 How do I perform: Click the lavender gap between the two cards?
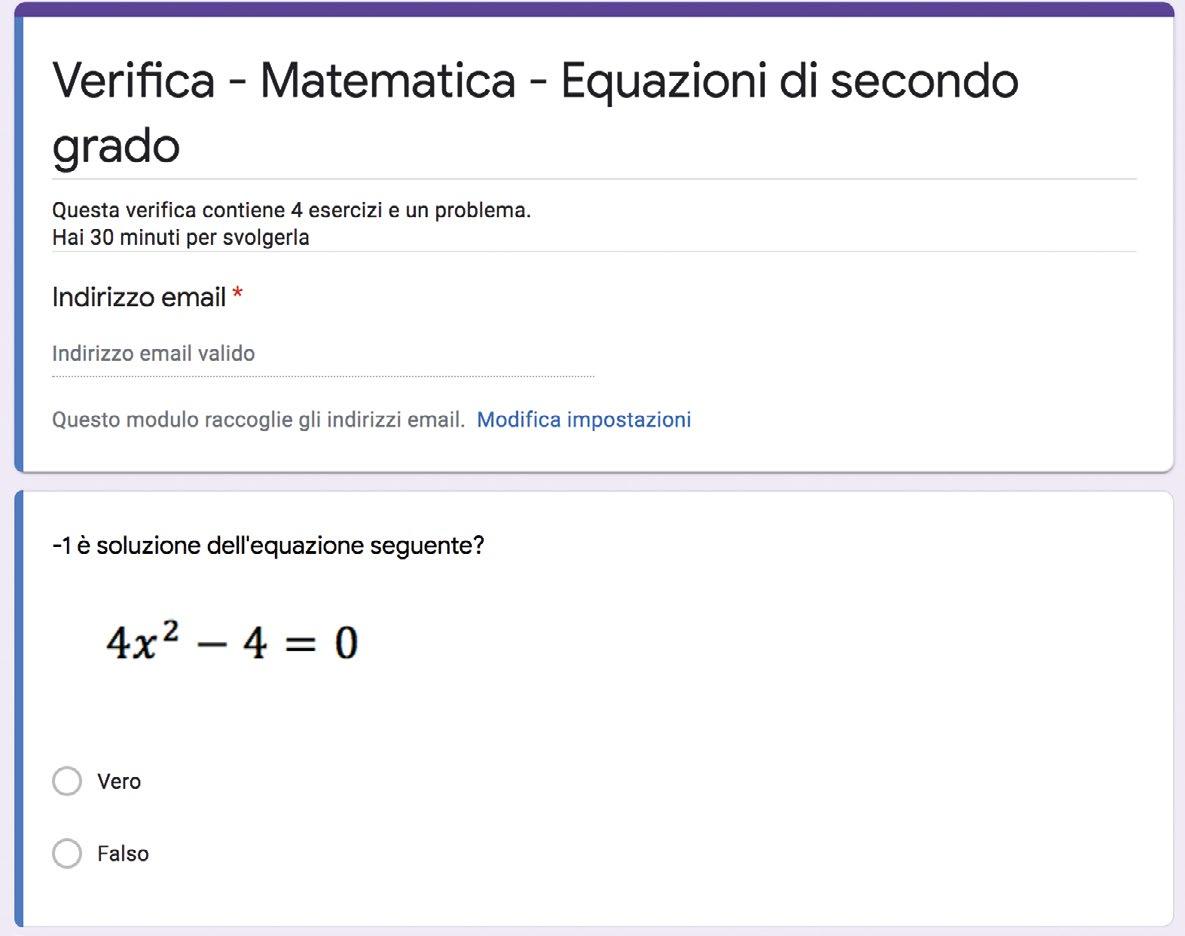pyautogui.click(x=593, y=482)
